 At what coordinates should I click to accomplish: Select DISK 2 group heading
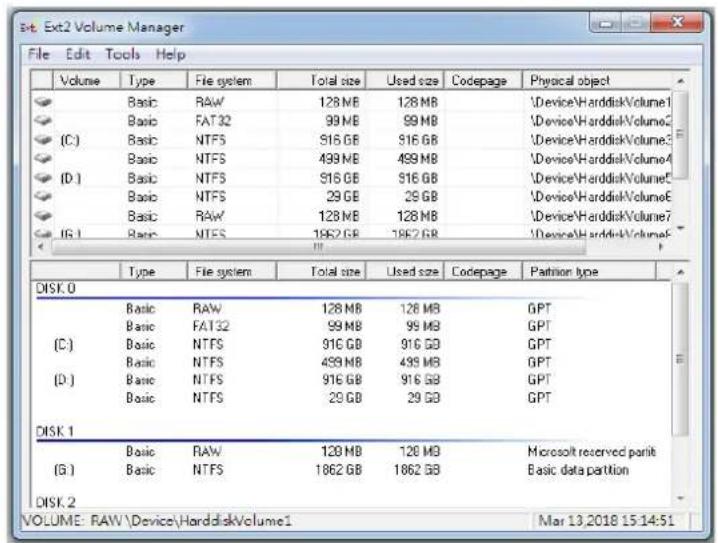55,502
